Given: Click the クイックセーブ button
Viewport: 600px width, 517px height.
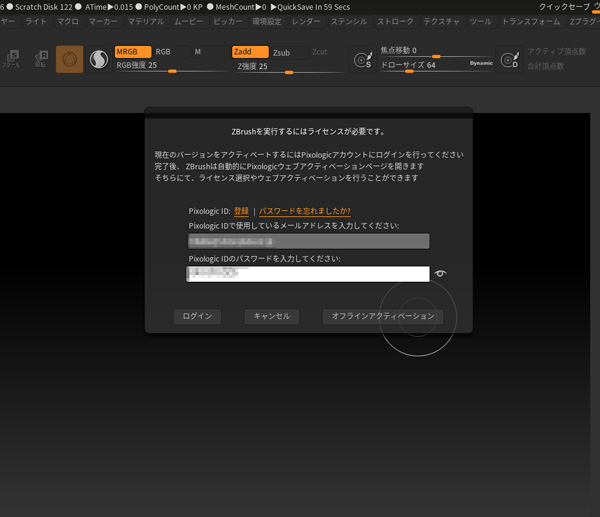Looking at the screenshot, I should click(564, 7).
